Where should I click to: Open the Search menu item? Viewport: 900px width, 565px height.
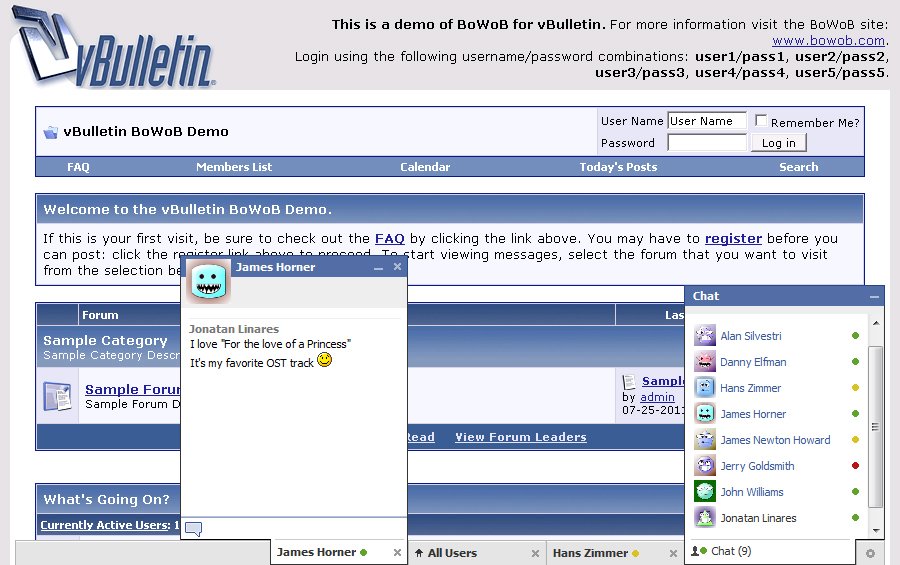tap(798, 167)
